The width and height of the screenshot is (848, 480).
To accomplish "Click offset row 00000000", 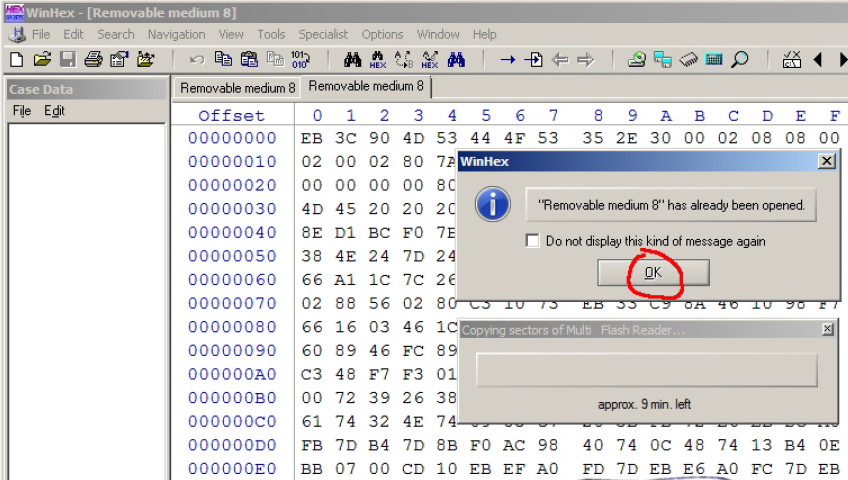I will point(232,138).
